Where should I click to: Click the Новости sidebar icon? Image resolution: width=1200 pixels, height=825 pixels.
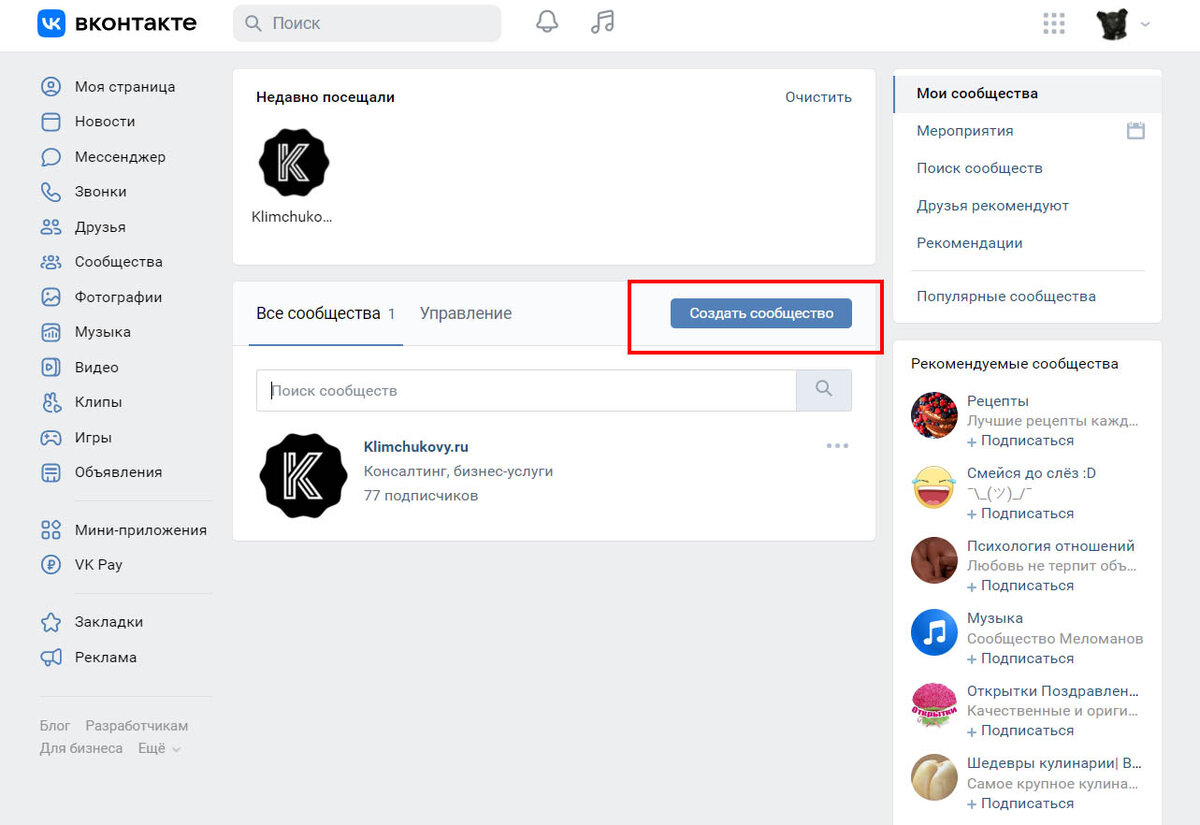(x=51, y=122)
